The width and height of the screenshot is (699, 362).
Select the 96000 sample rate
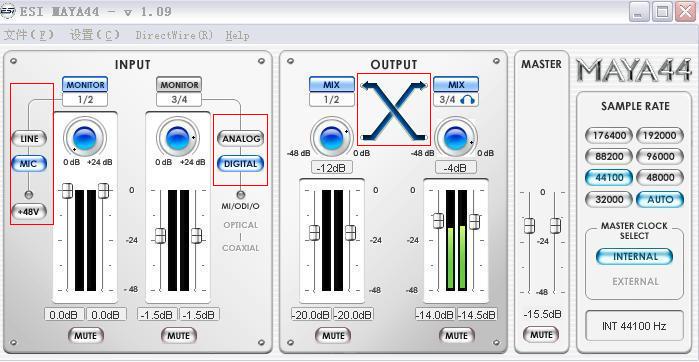[660, 156]
